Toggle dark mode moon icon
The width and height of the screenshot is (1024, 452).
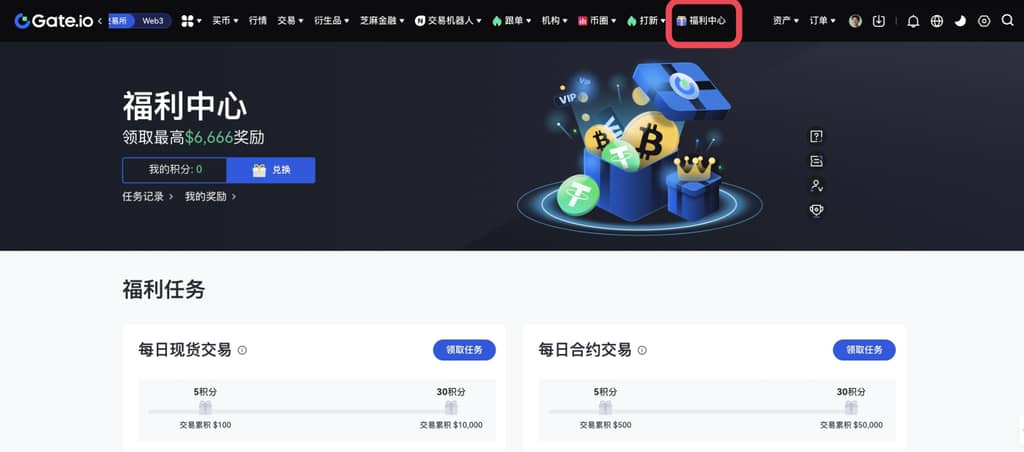point(960,21)
